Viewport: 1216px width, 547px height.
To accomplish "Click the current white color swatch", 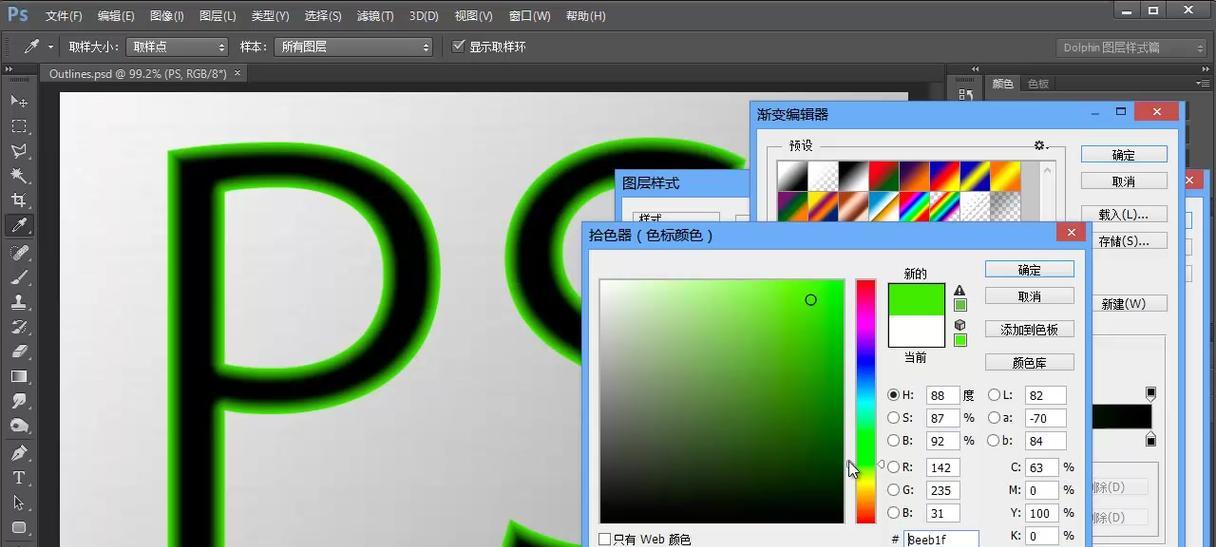I will (916, 331).
